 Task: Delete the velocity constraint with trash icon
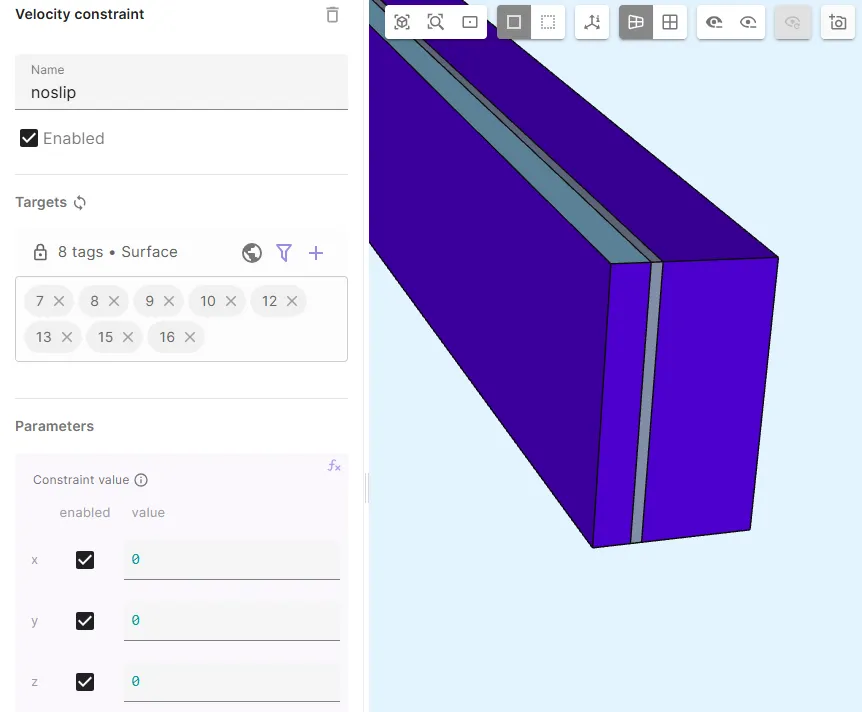(332, 15)
